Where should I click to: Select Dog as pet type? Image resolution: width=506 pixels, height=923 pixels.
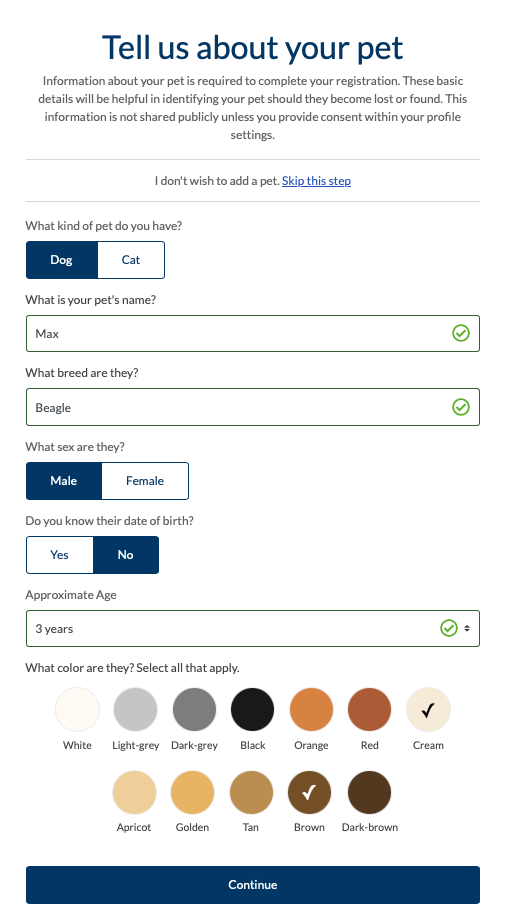point(61,260)
